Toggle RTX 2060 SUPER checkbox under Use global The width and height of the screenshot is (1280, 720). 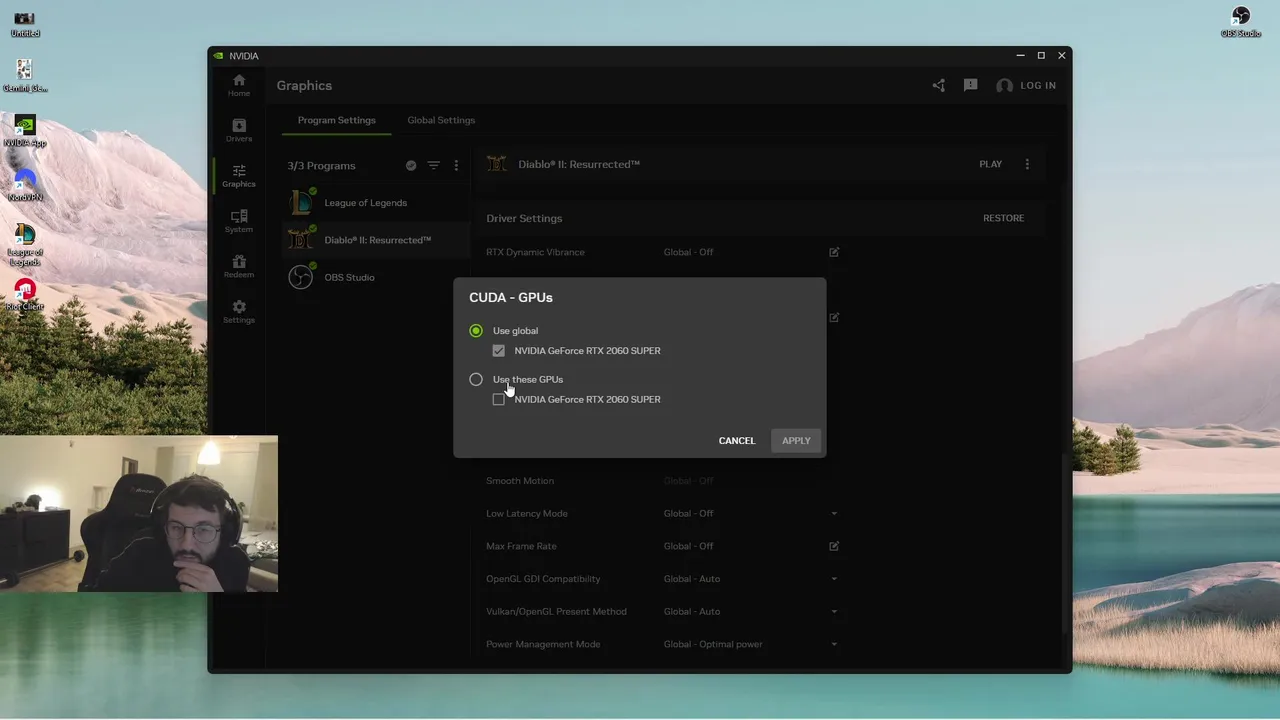(499, 351)
